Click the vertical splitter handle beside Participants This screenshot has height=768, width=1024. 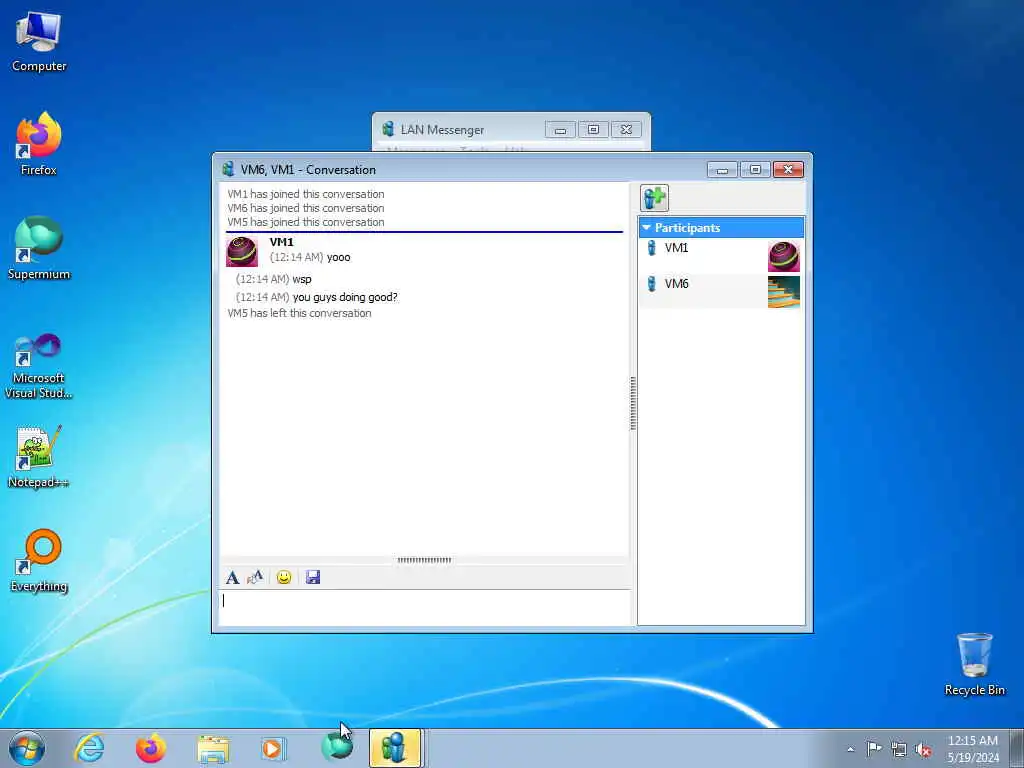(x=633, y=403)
